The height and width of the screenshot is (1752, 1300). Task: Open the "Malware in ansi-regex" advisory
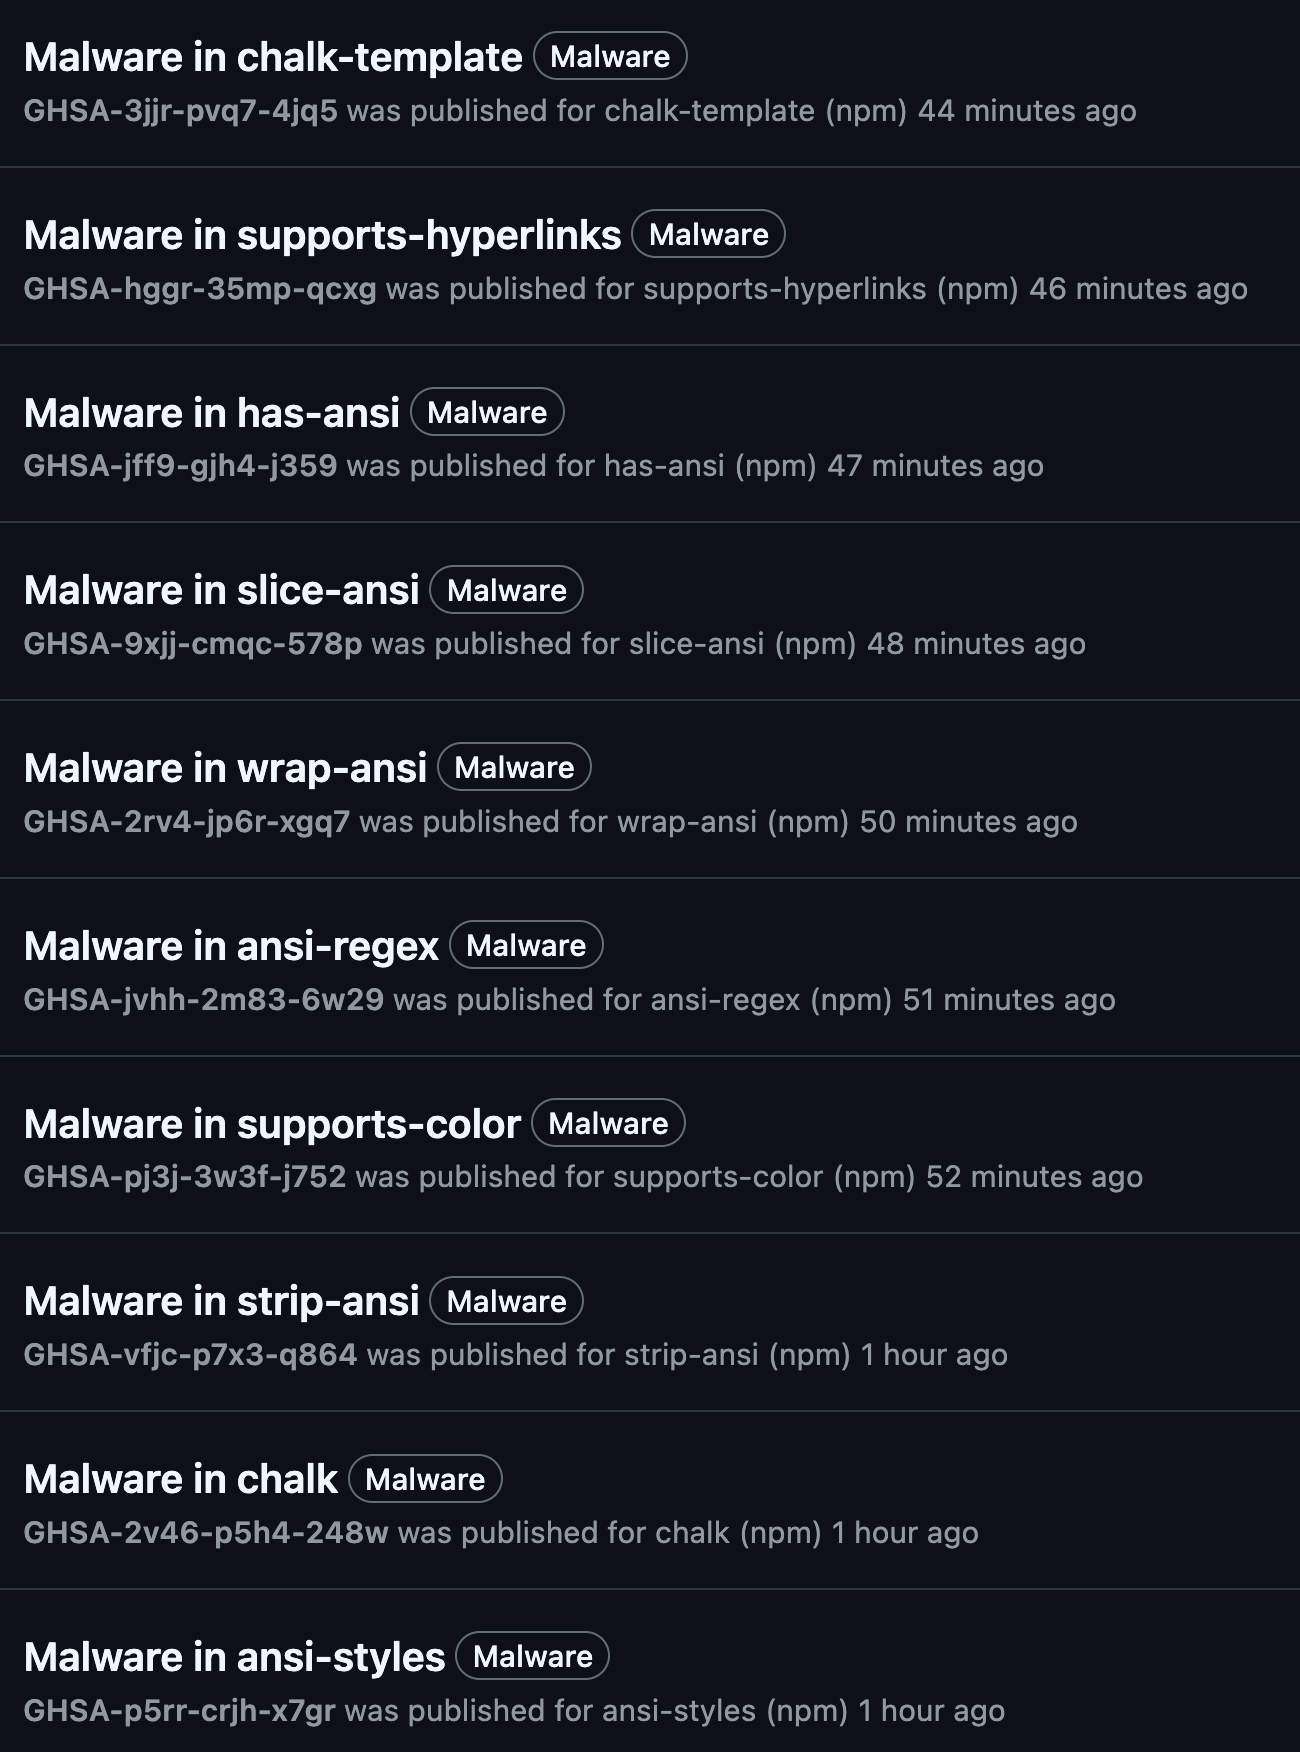[230, 945]
